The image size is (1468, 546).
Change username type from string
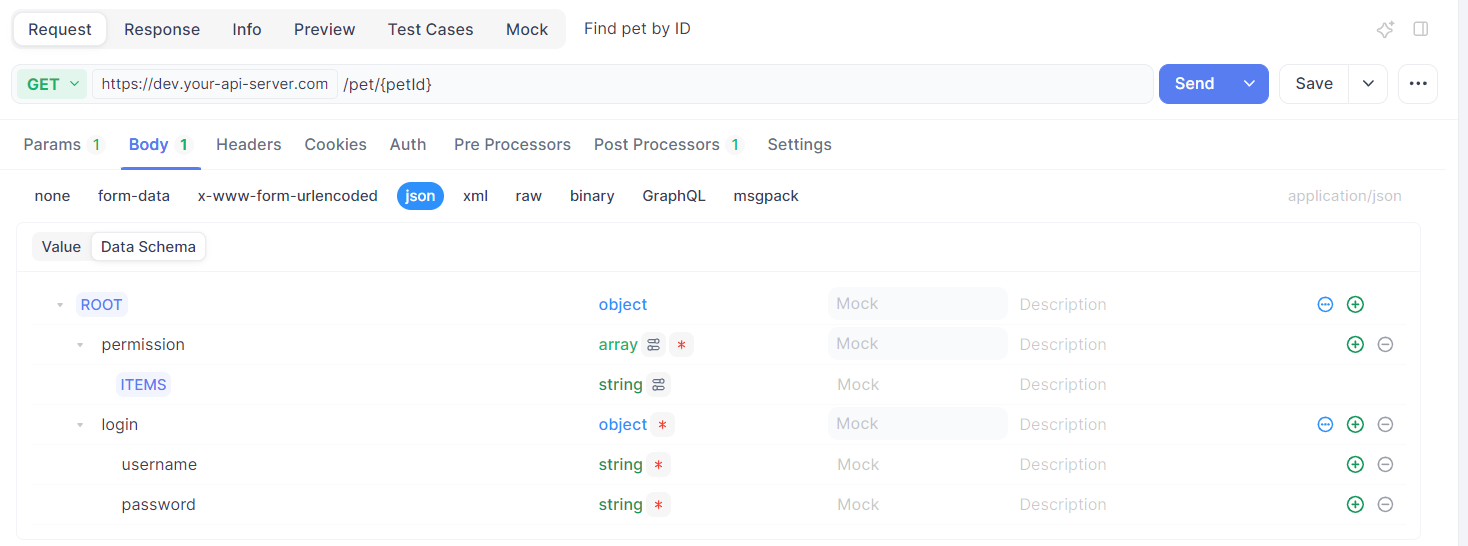point(620,464)
